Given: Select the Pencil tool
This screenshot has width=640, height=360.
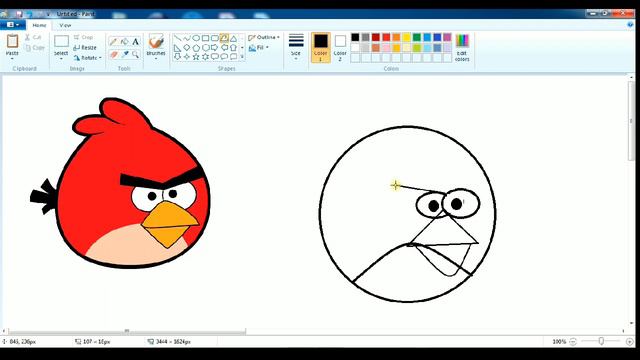Looking at the screenshot, I should [113, 41].
